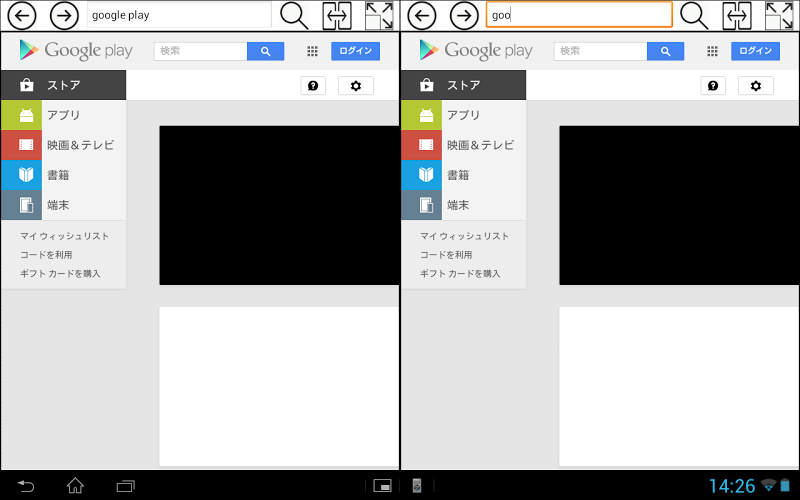Focus the right pane URL field containing goo
The height and width of the screenshot is (500, 800).
click(x=579, y=15)
